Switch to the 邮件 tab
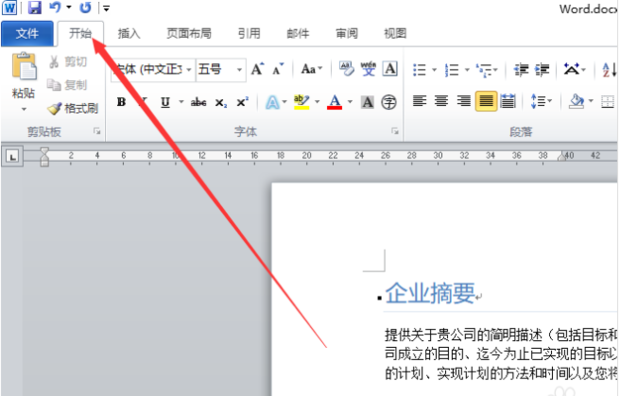Viewport: 620px width, 396px height. pyautogui.click(x=298, y=34)
